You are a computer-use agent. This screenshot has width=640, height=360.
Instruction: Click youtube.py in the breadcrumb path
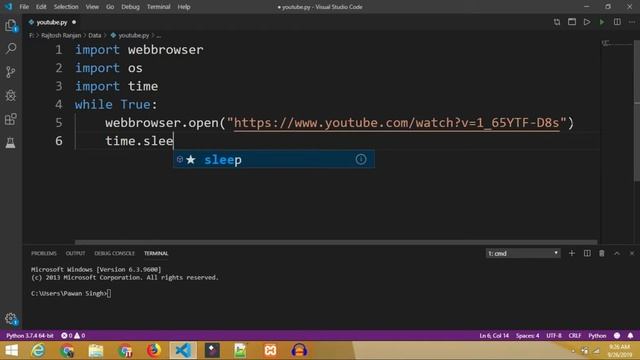[x=133, y=36]
